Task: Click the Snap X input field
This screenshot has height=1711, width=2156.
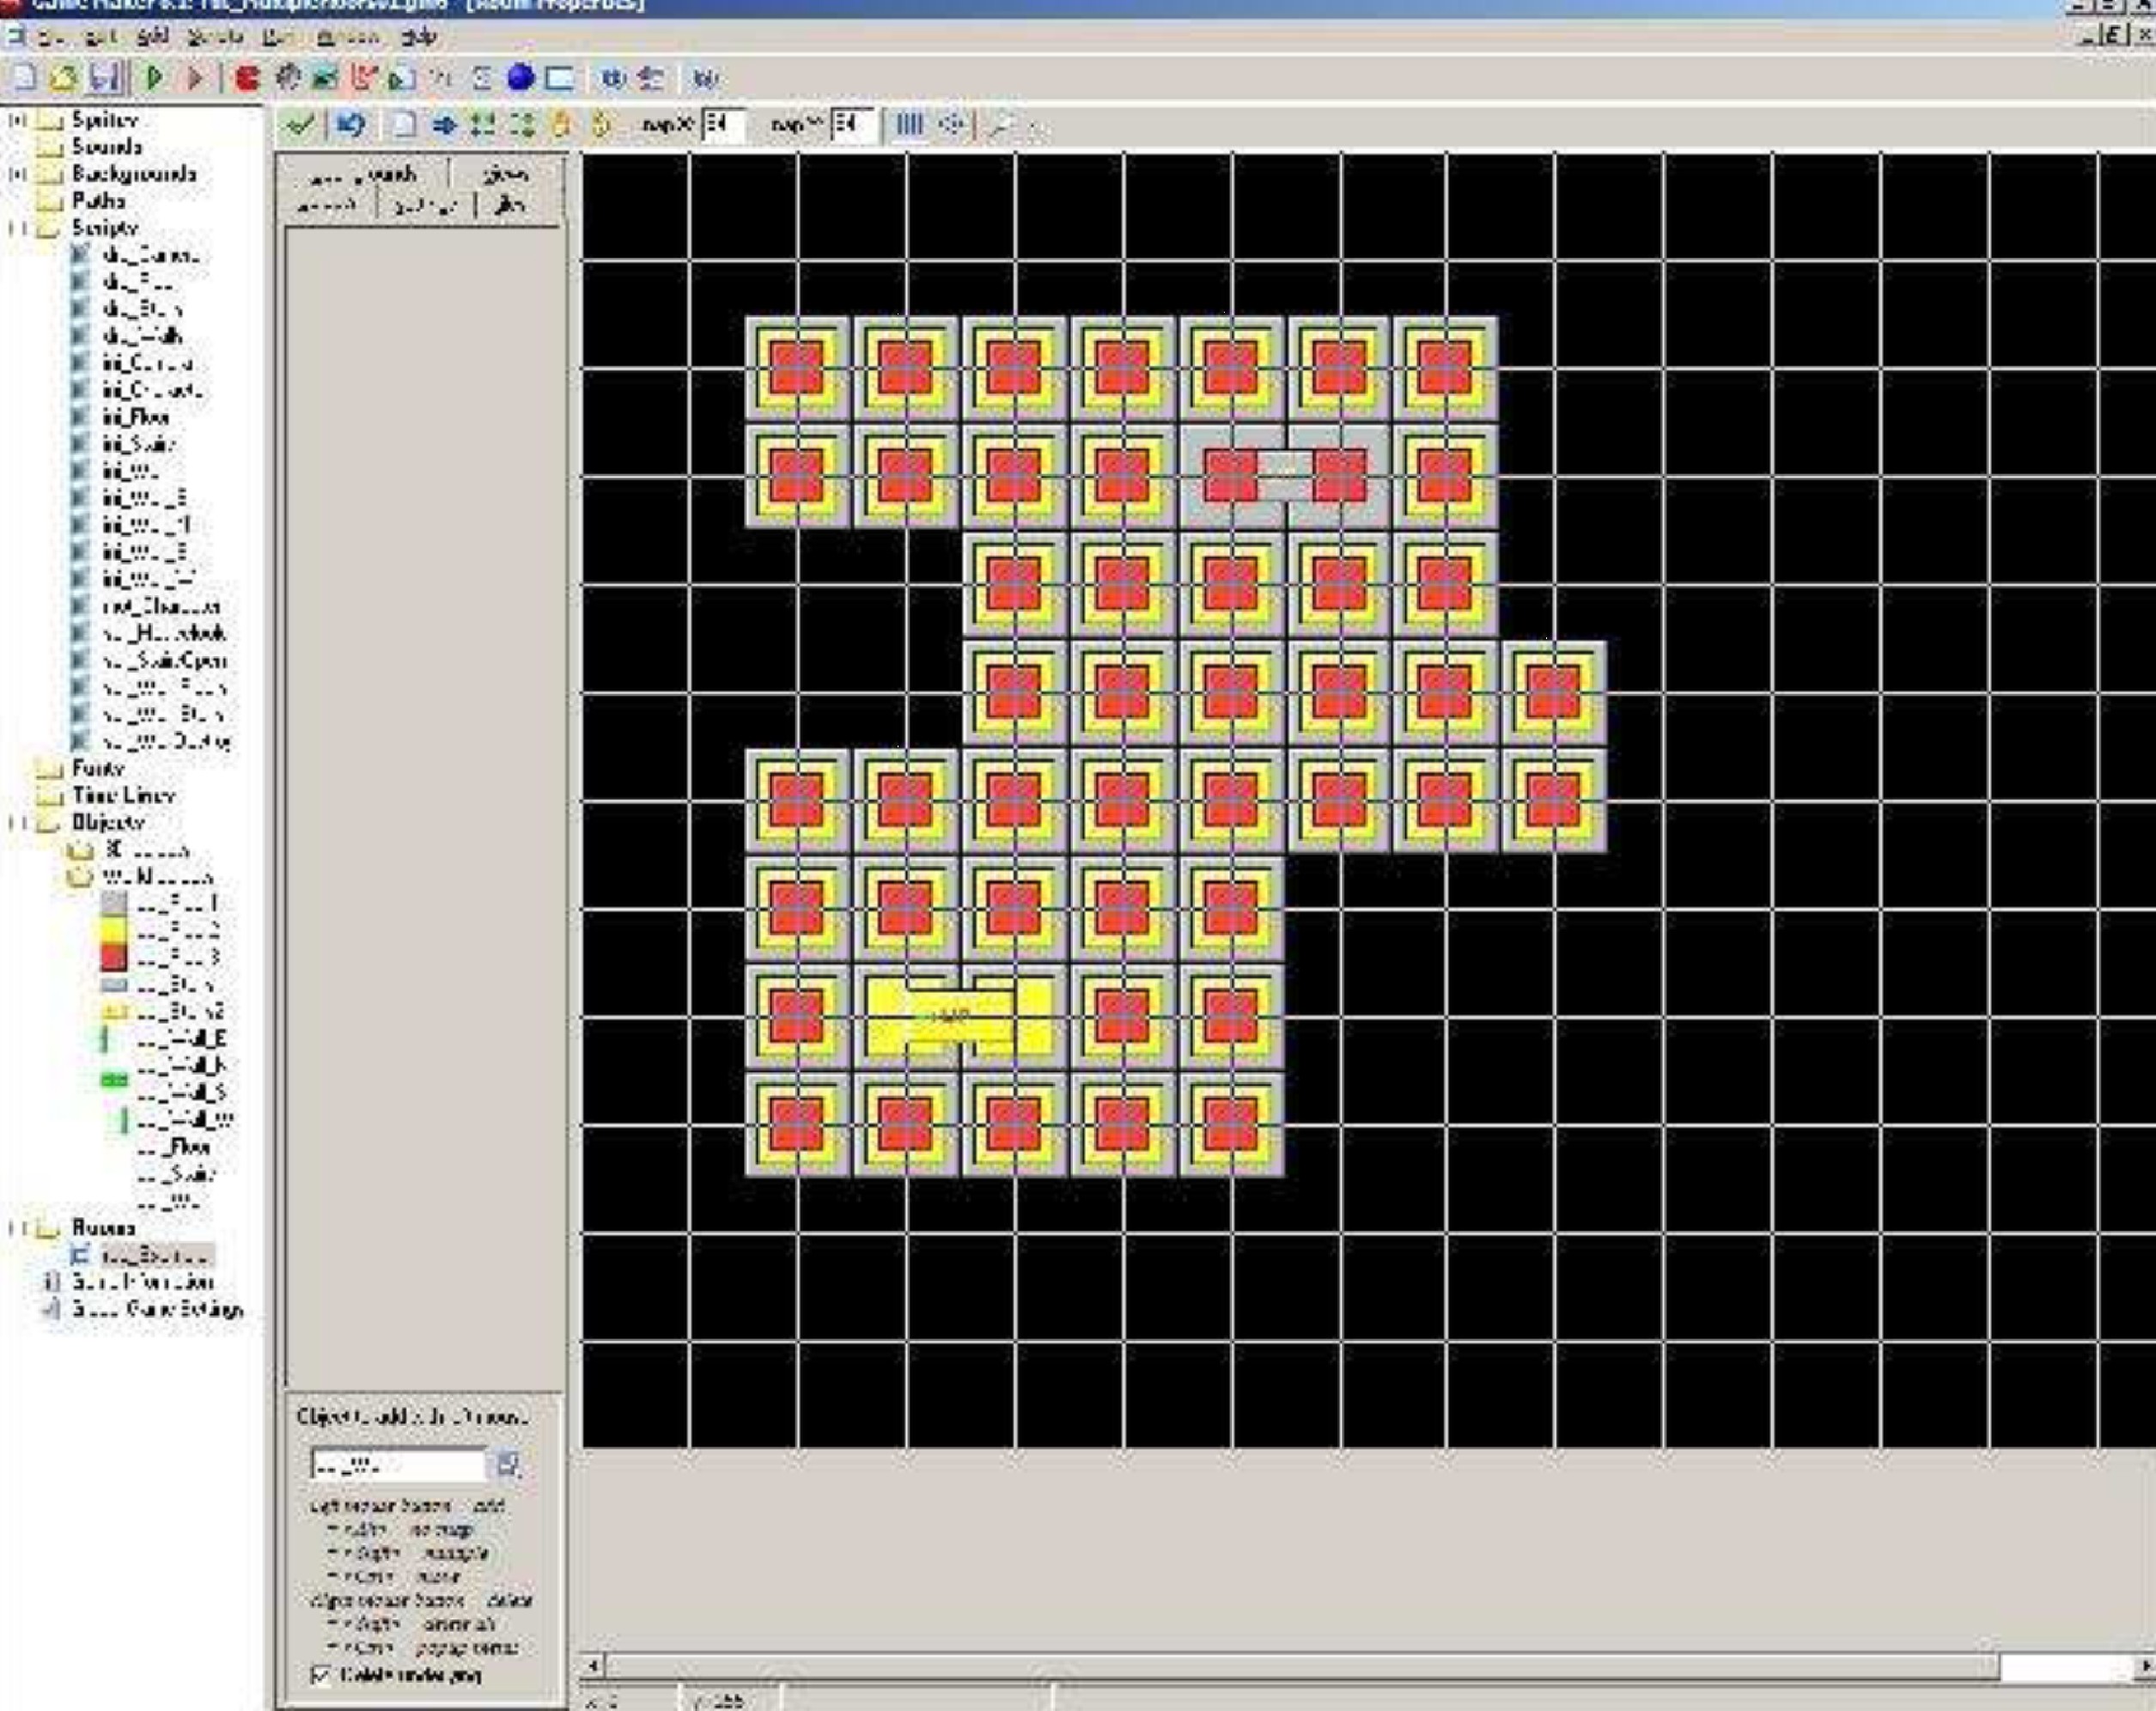Action: tap(722, 125)
